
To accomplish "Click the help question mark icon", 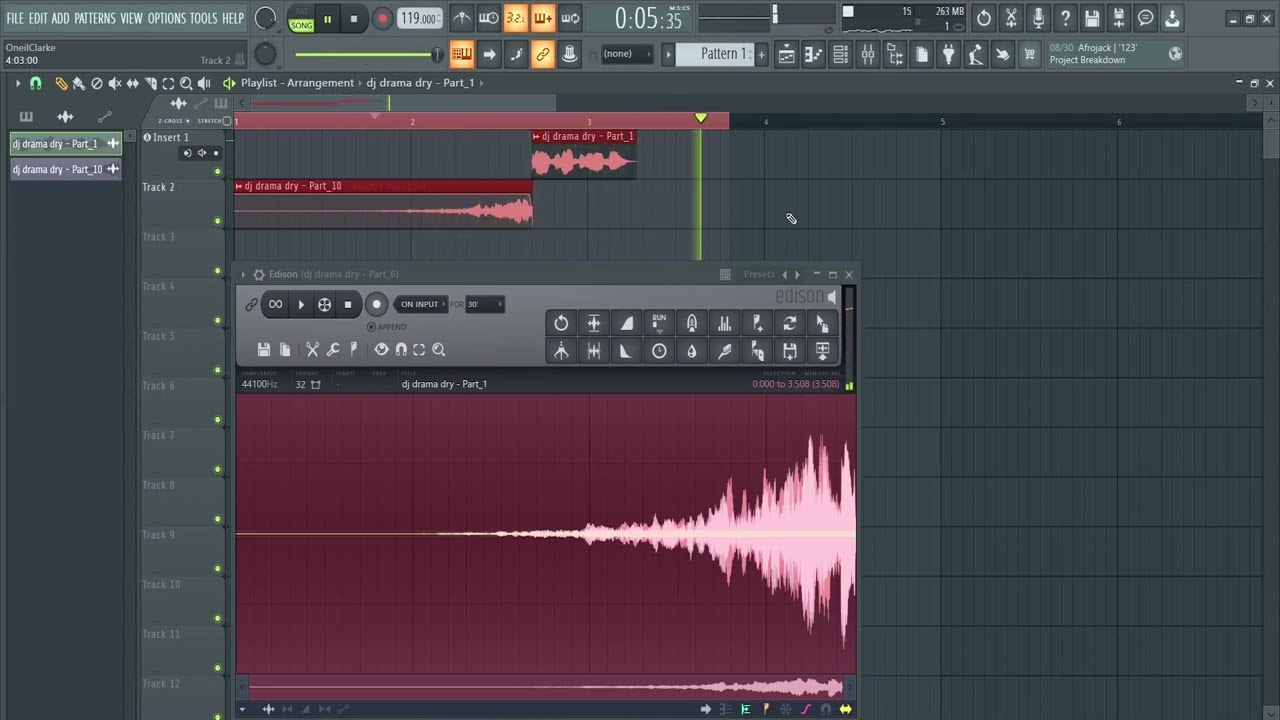I will (1065, 18).
